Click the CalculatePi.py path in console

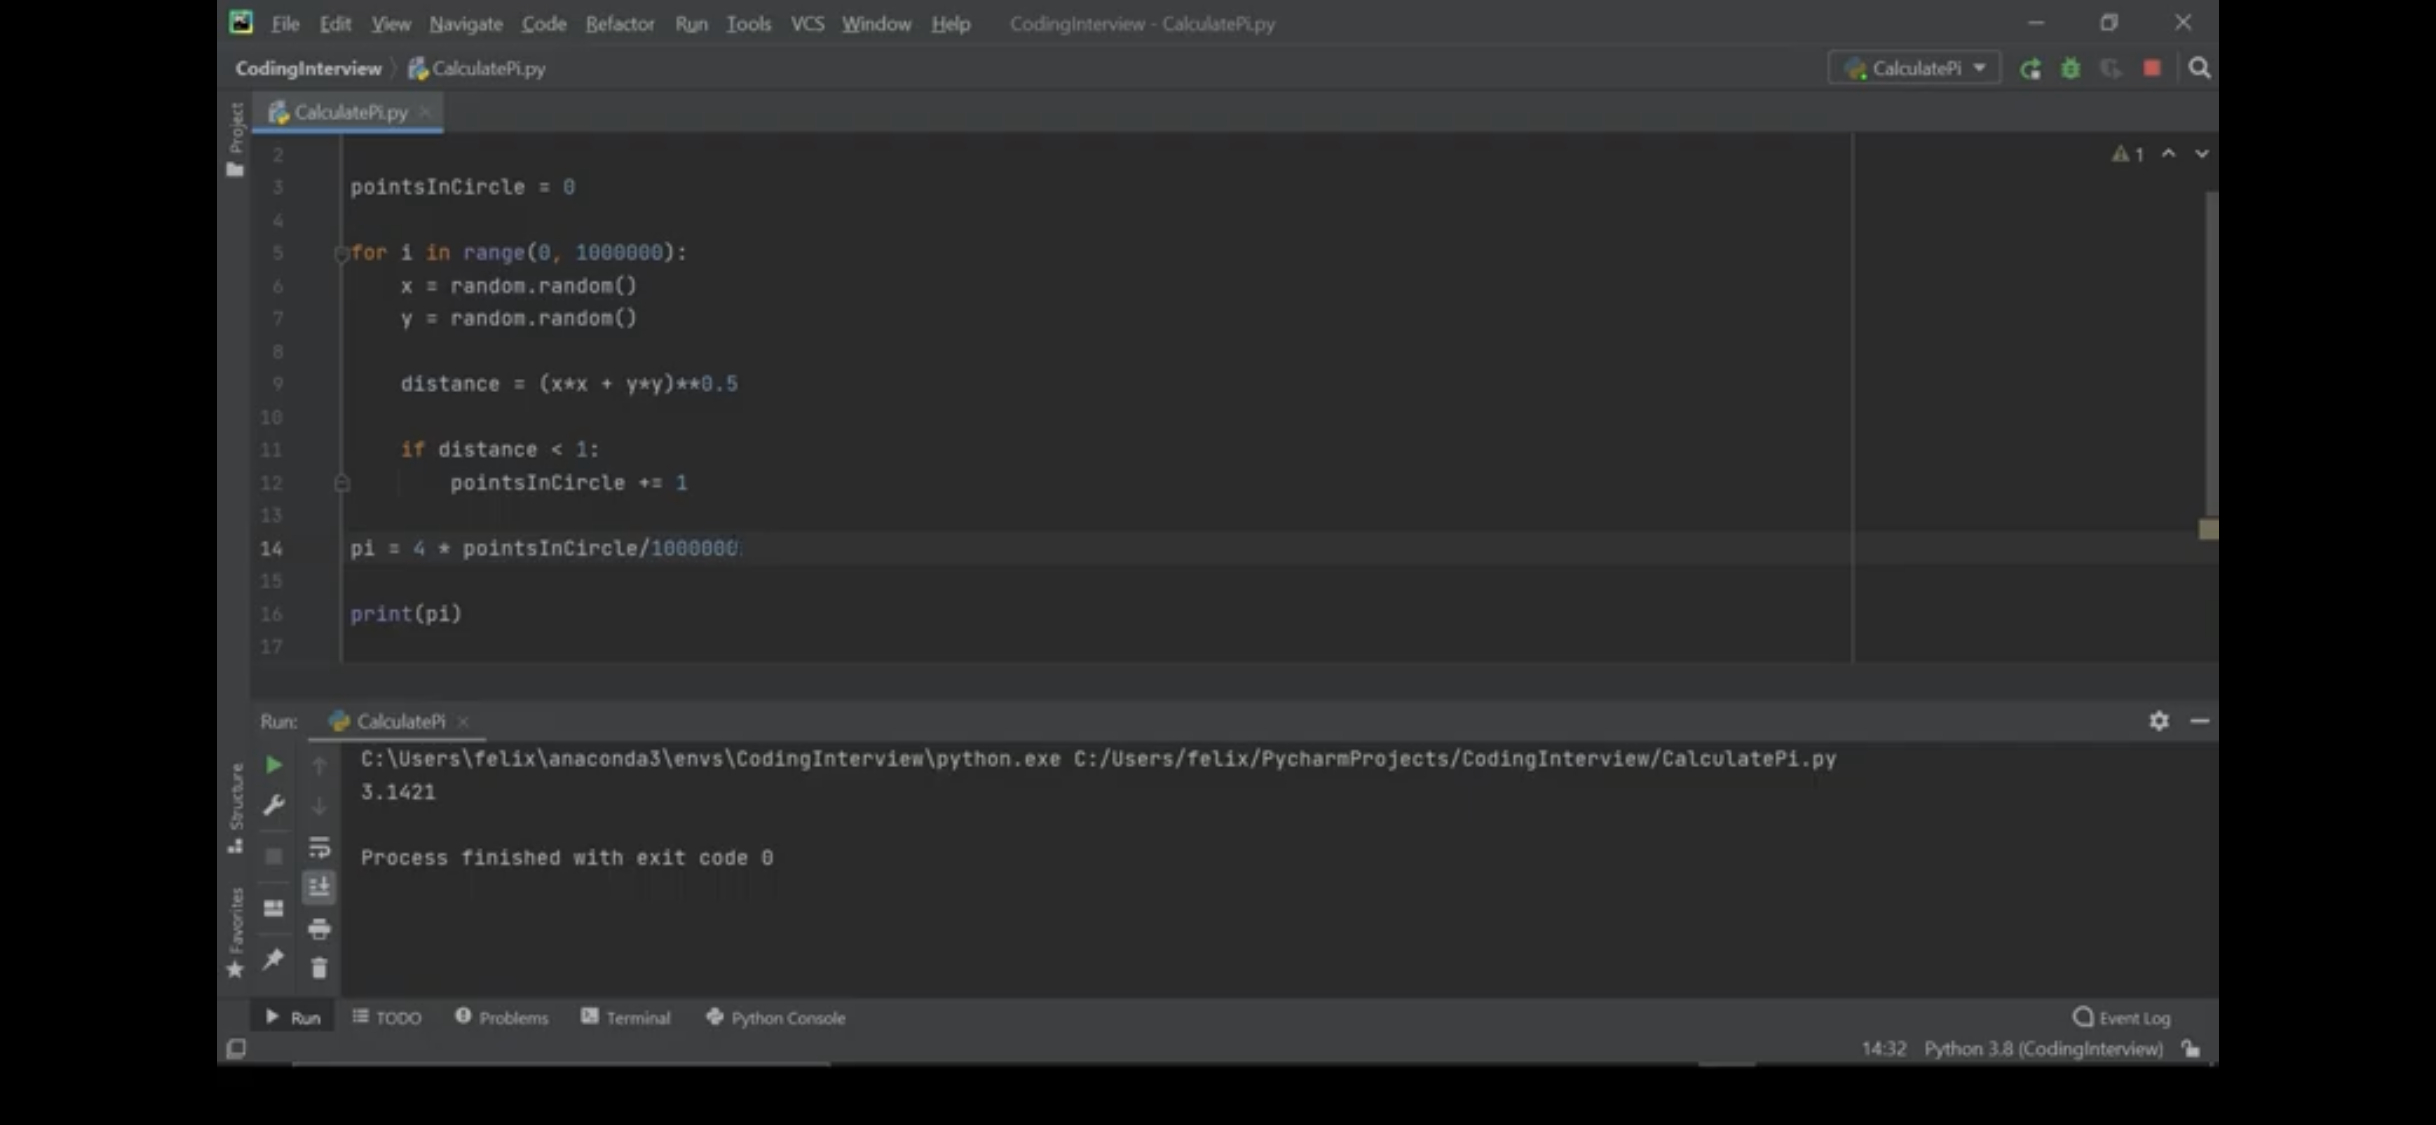[x=1455, y=759]
